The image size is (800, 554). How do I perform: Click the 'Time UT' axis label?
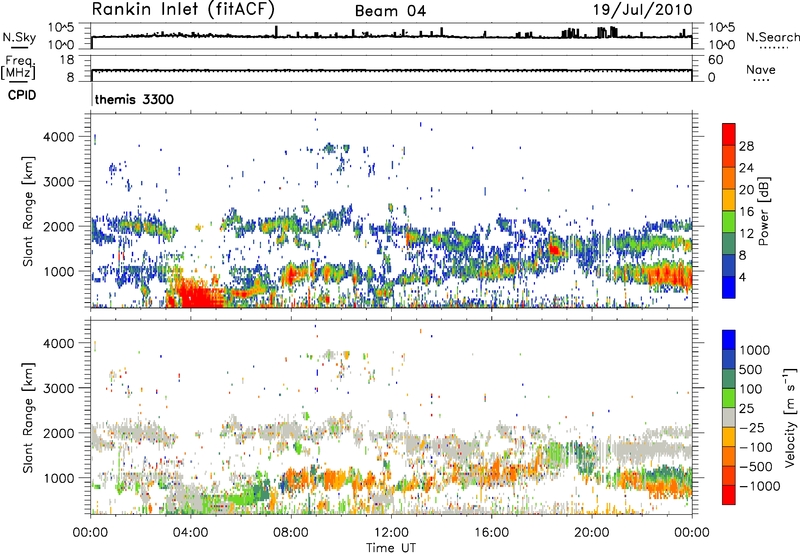click(391, 548)
